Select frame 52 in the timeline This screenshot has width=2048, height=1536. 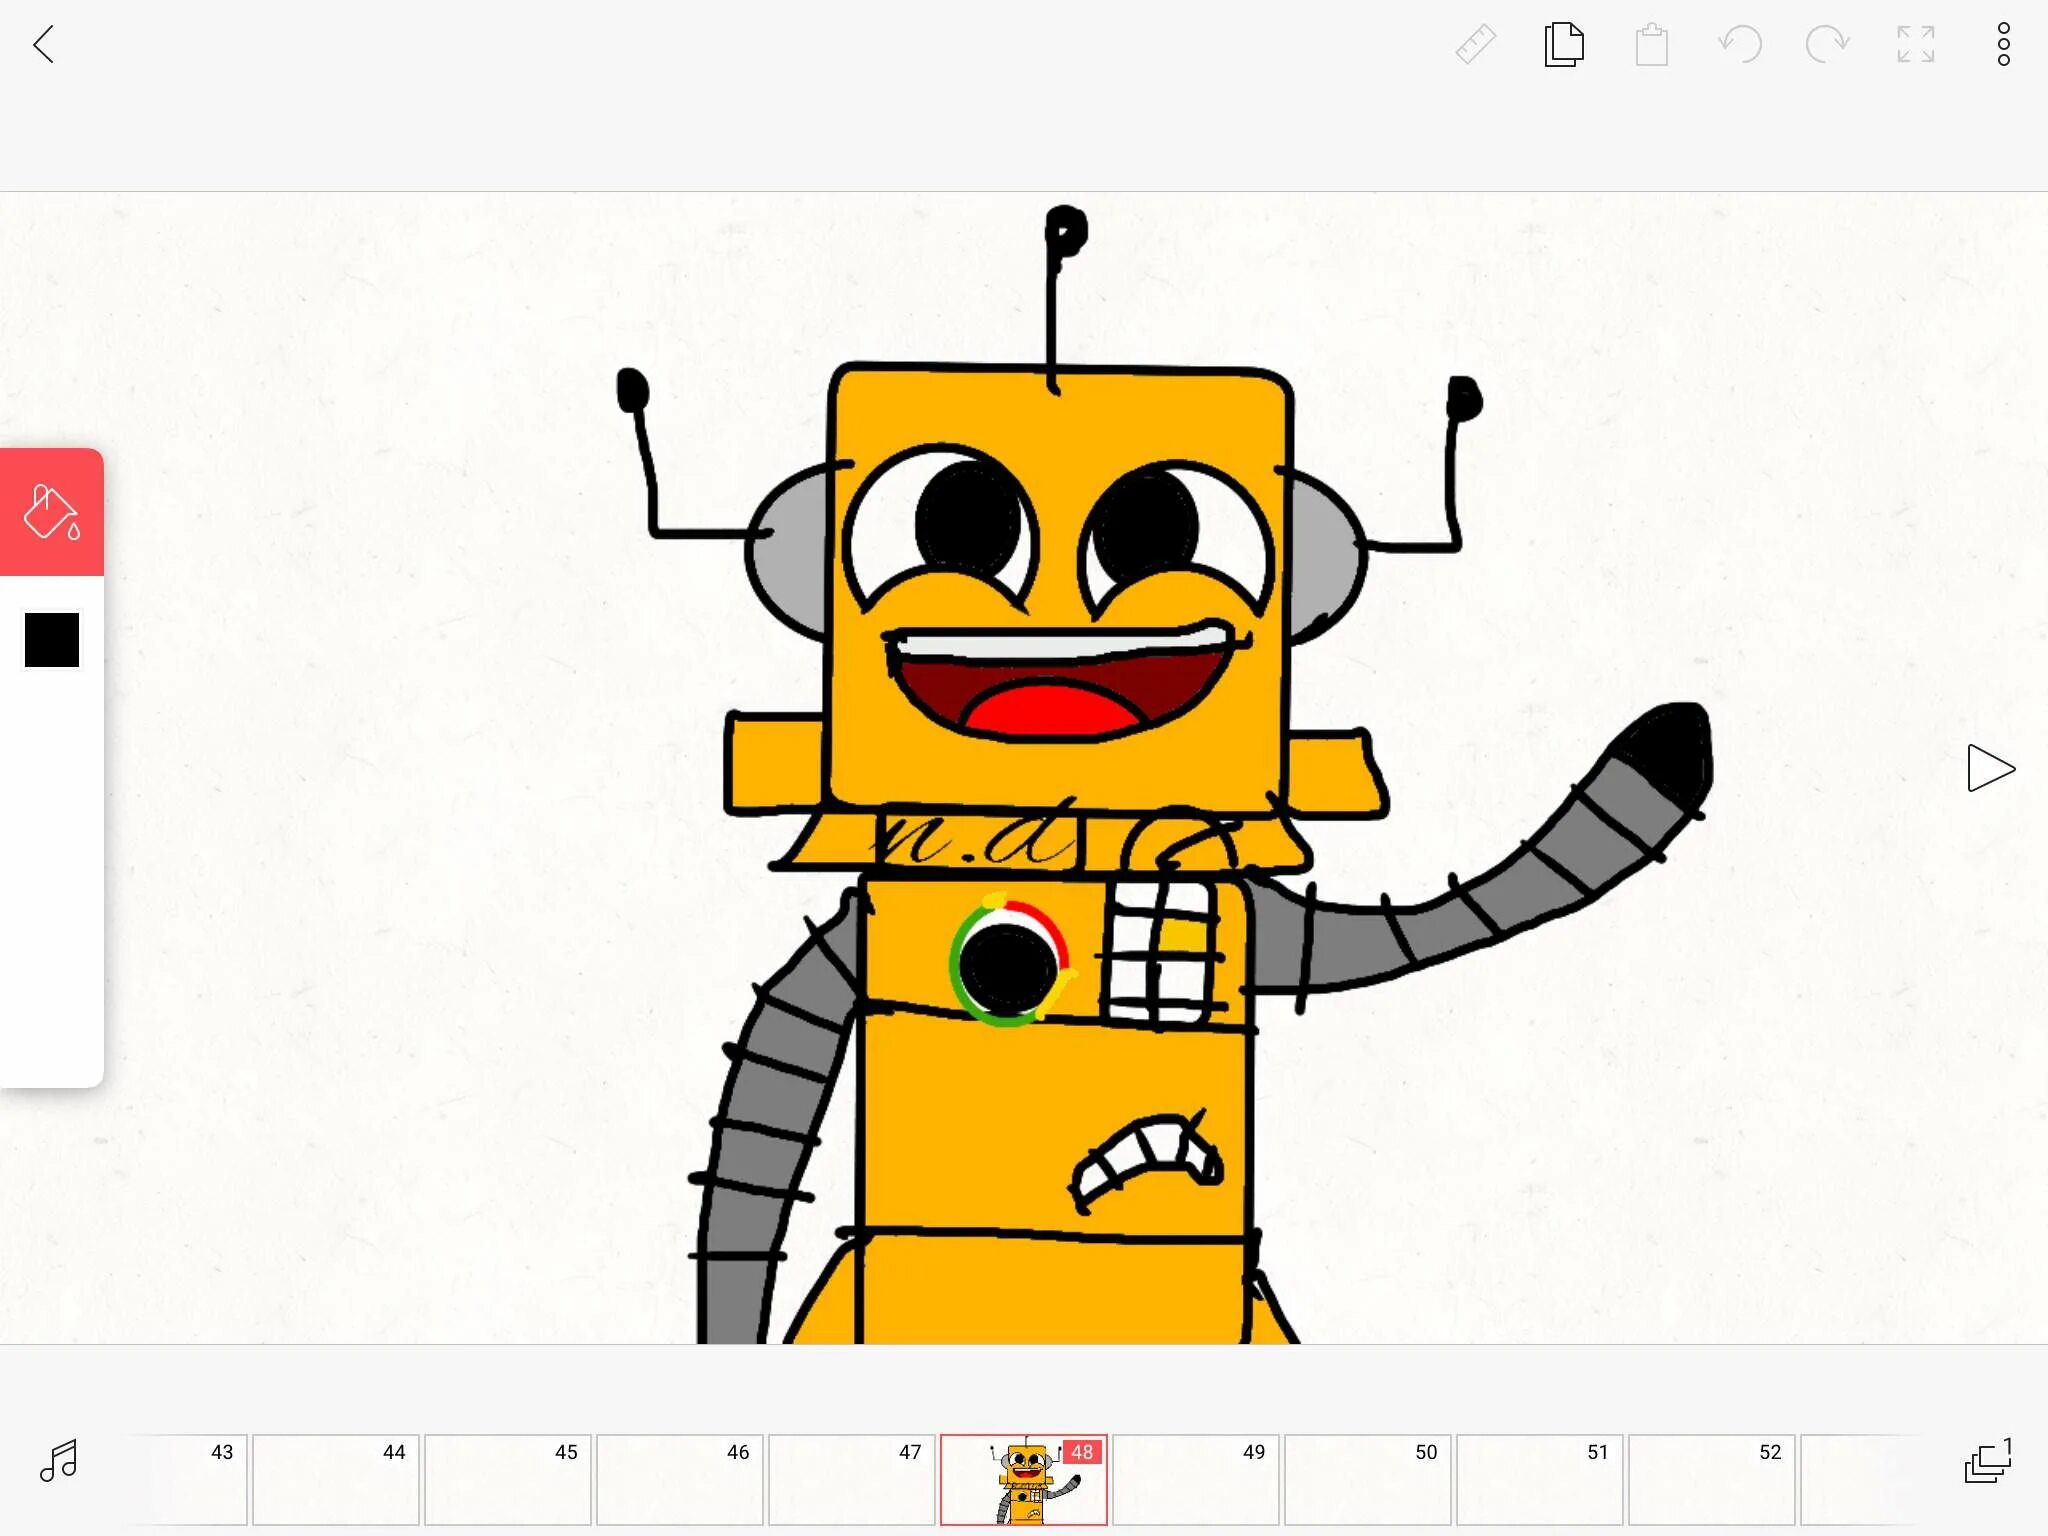[1711, 1480]
